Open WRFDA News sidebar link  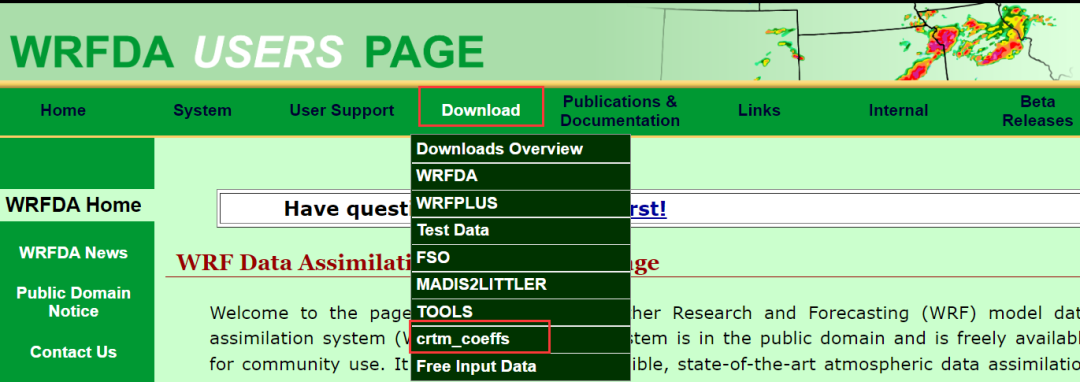click(x=74, y=253)
